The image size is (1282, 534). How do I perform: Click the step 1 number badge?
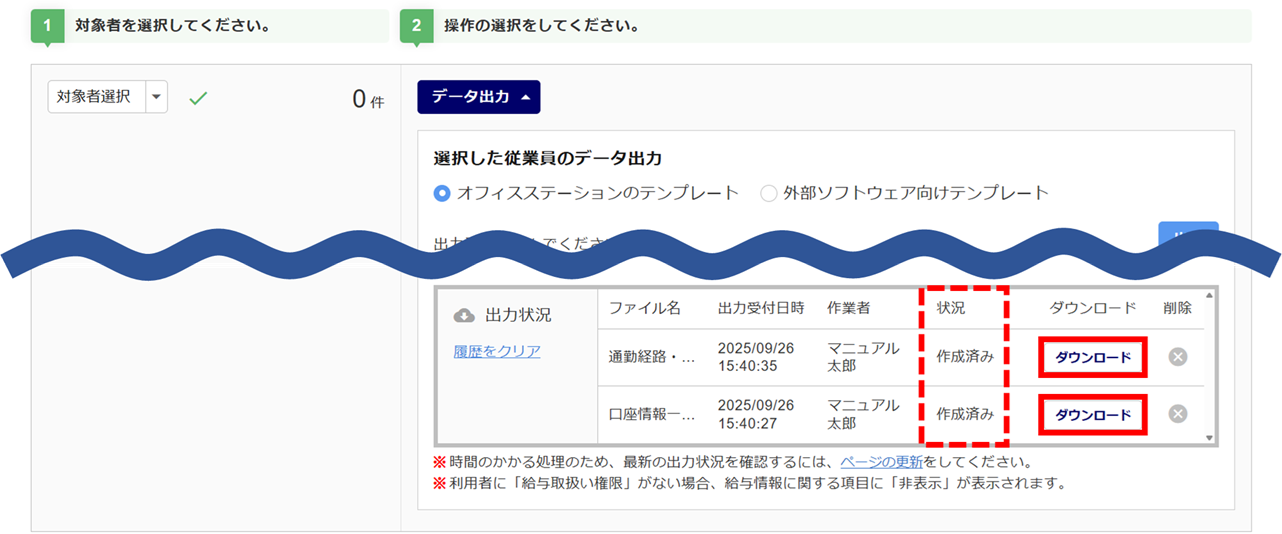point(47,26)
